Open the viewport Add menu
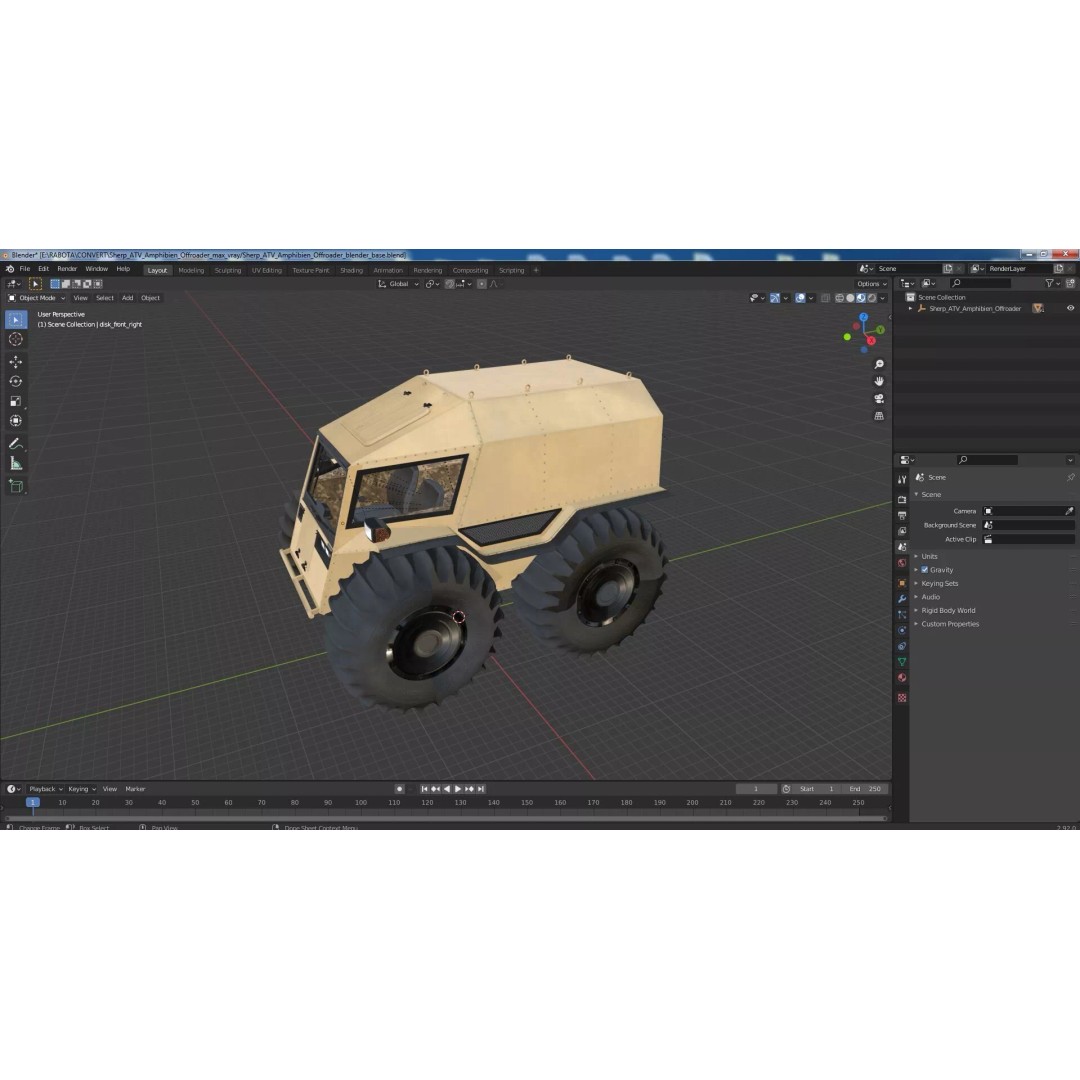Screen dimensions: 1080x1080 point(127,298)
